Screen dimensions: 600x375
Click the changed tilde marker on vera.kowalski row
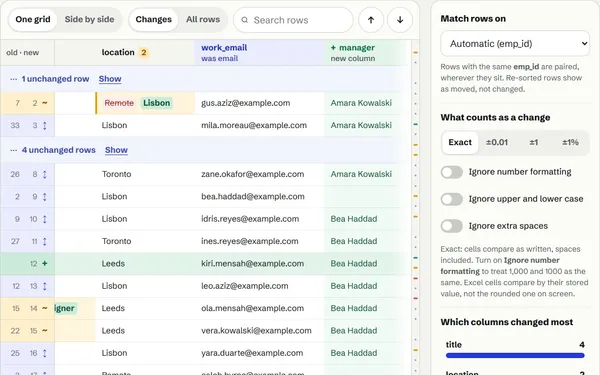(x=45, y=331)
